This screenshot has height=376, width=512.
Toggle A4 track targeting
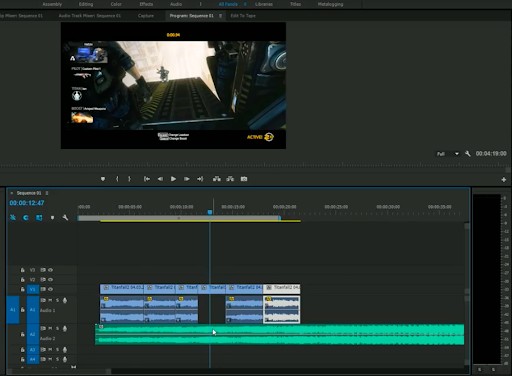point(33,359)
